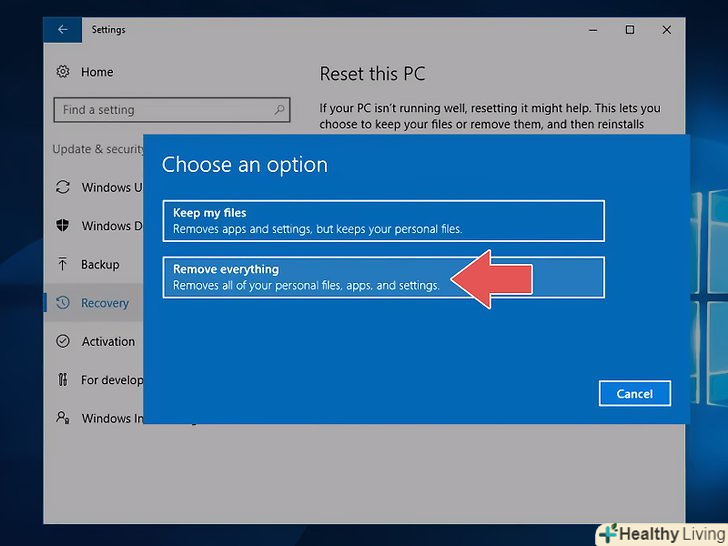The height and width of the screenshot is (546, 728).
Task: Open the Backup settings page
Action: coord(100,265)
